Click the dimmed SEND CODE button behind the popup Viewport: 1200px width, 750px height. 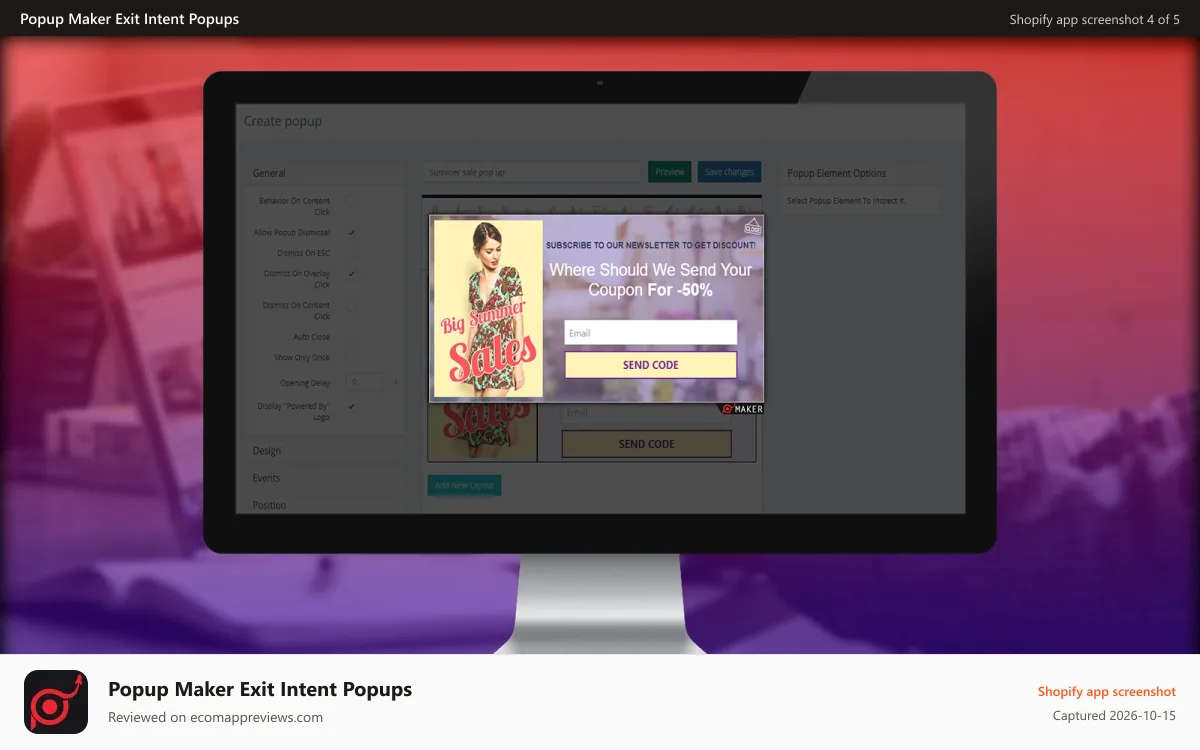coord(646,444)
